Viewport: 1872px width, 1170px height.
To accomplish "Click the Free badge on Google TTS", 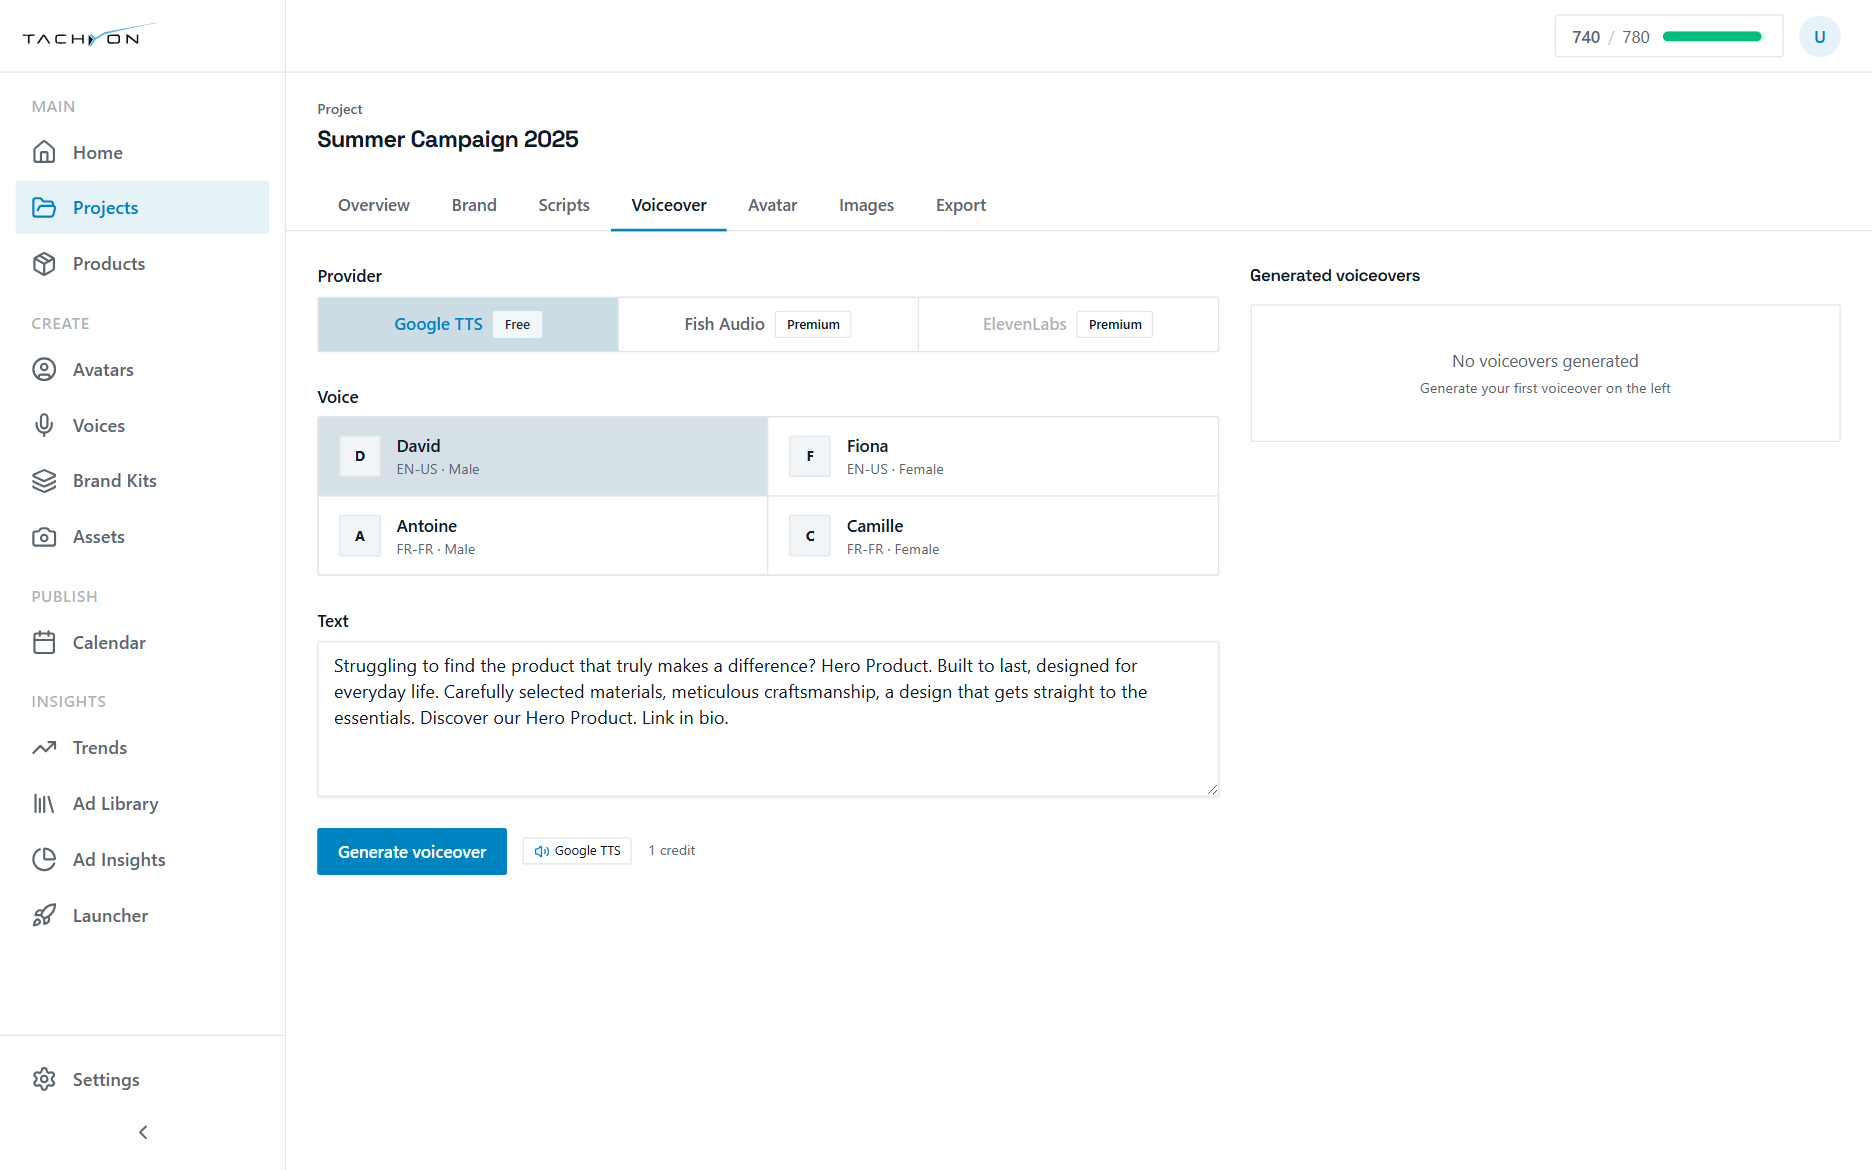I will point(517,324).
